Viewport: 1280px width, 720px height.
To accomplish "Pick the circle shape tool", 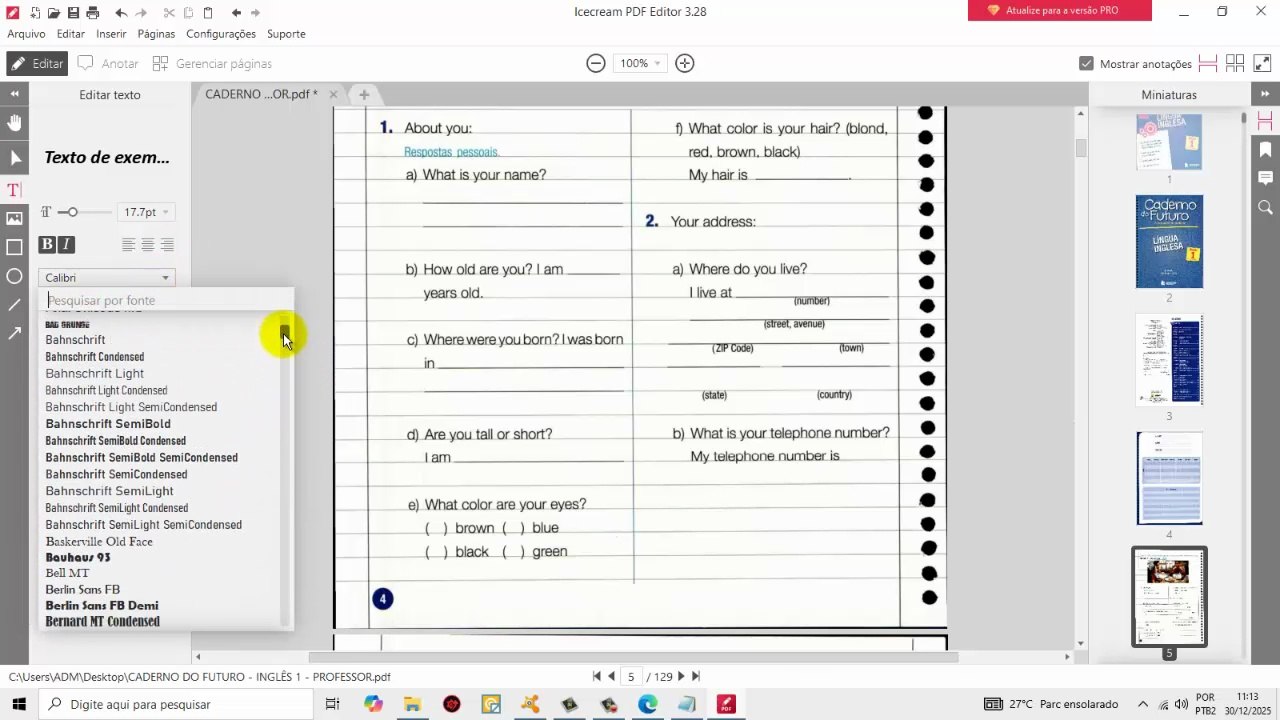I will [14, 276].
